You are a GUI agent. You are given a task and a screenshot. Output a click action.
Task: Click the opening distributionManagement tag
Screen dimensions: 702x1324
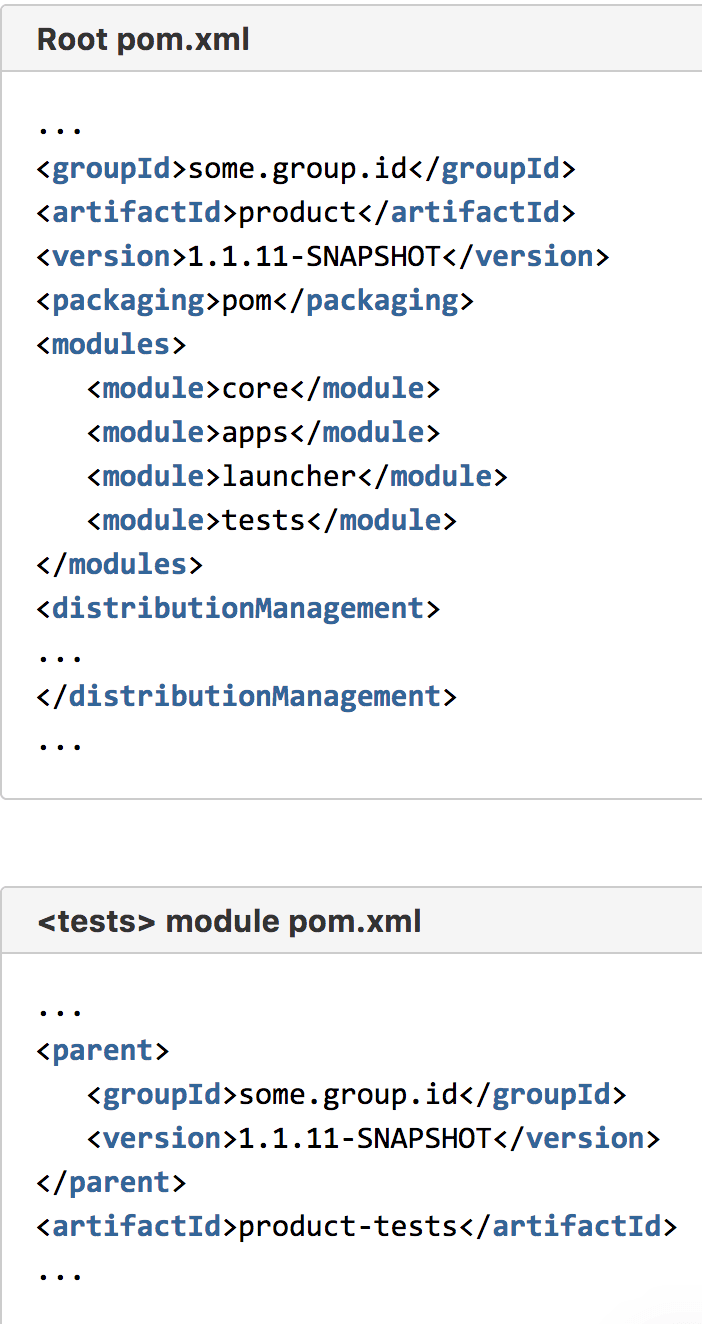tap(238, 608)
